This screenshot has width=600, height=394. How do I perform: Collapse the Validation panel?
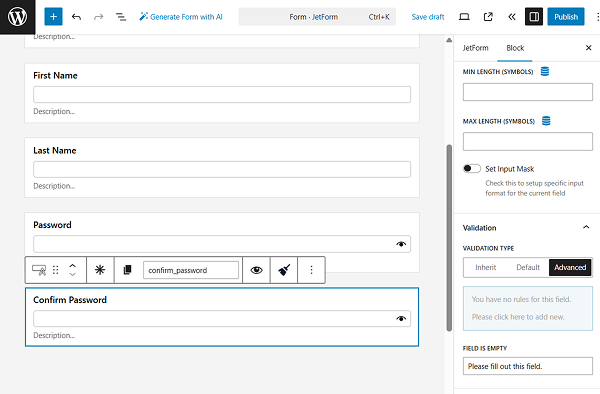[586, 228]
